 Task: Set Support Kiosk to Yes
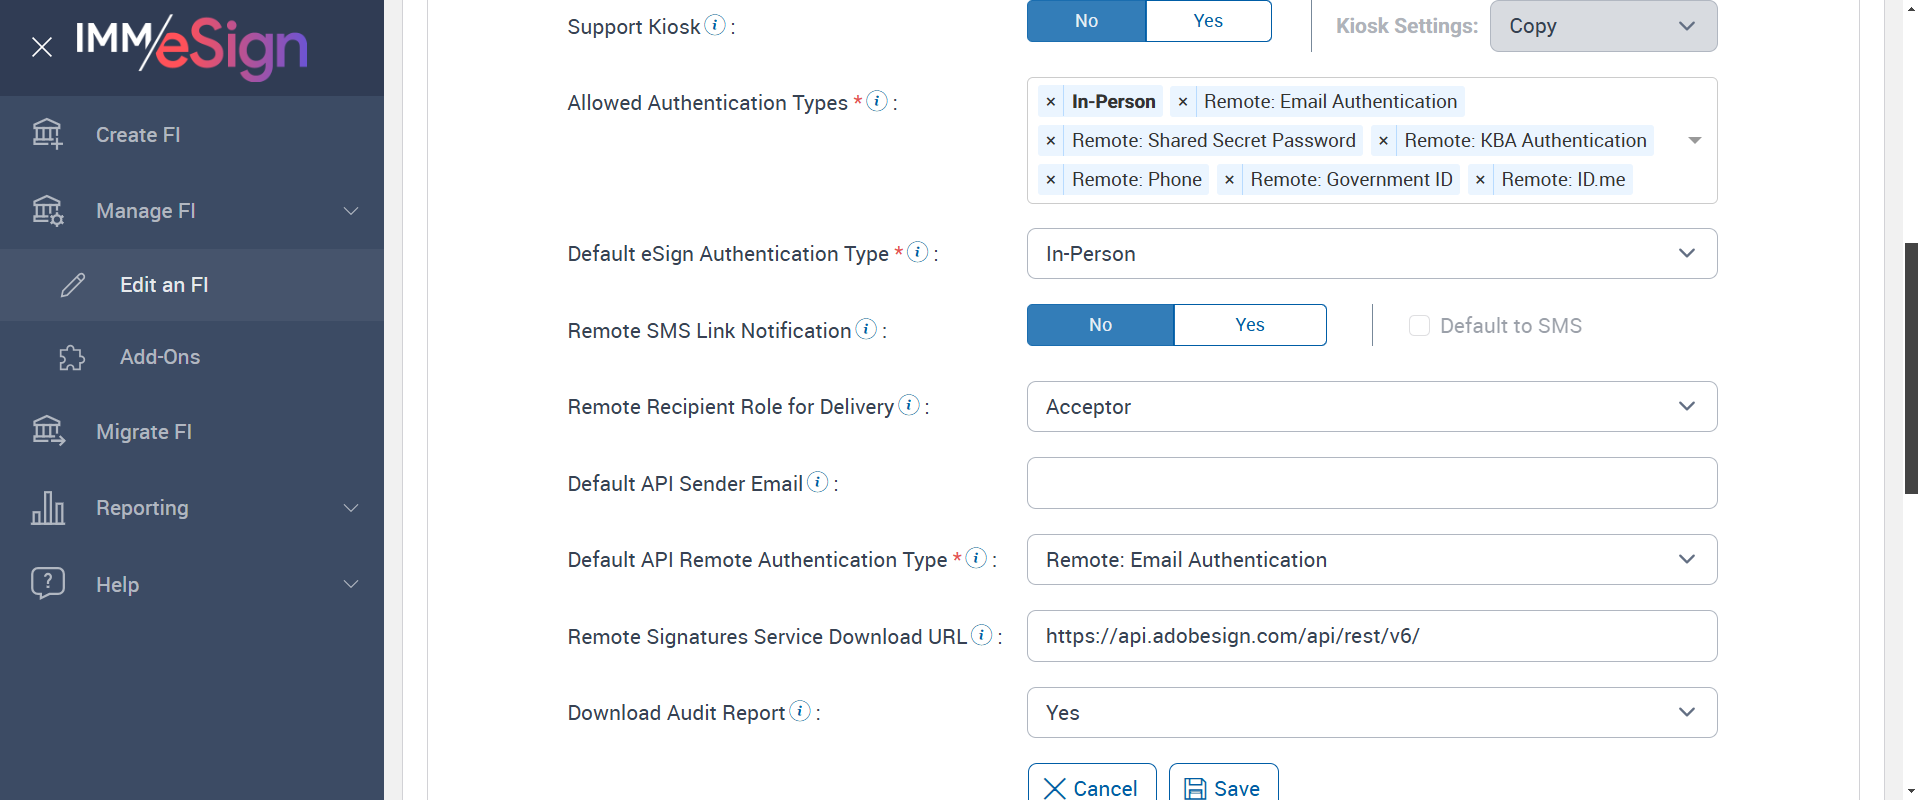click(1208, 21)
